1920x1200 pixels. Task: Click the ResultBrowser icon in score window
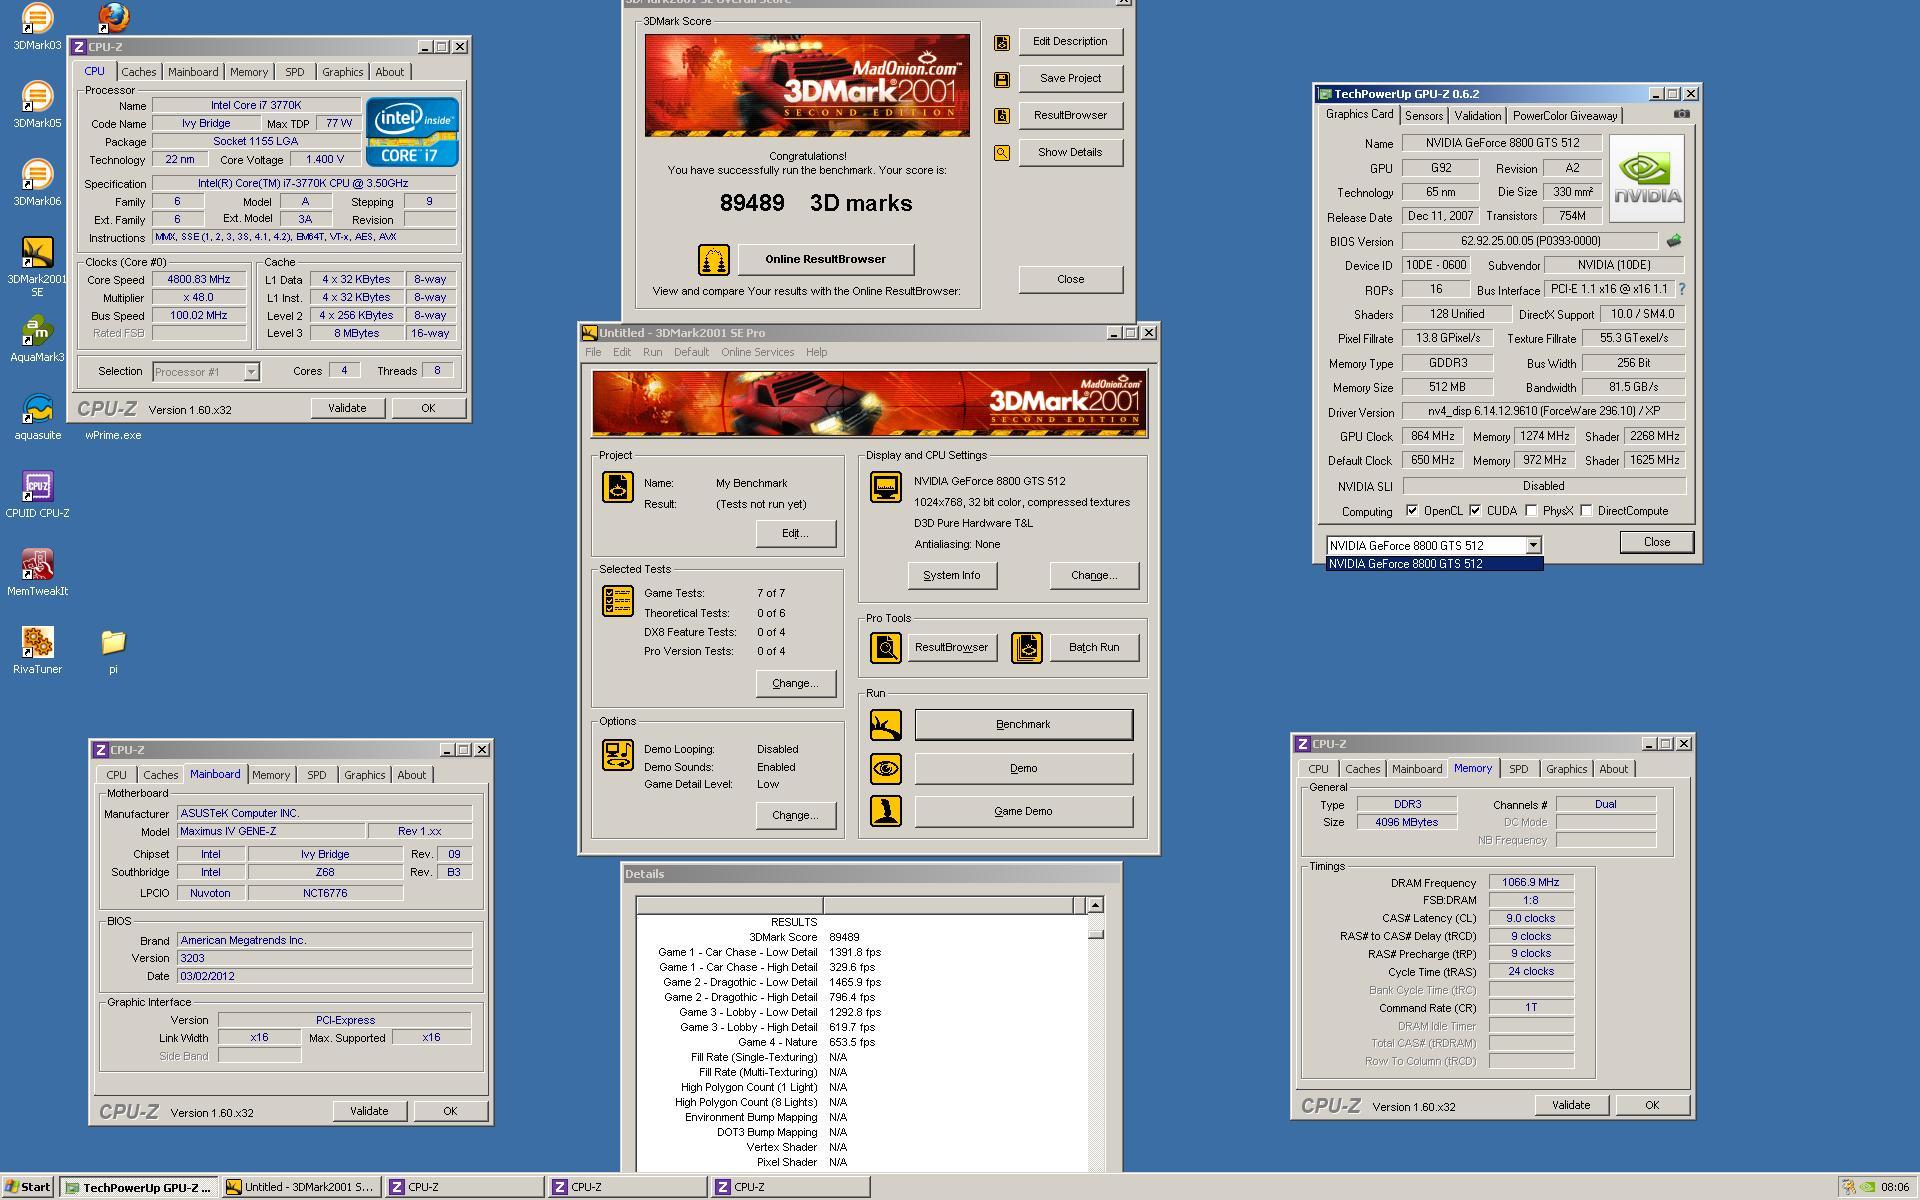(x=1001, y=116)
